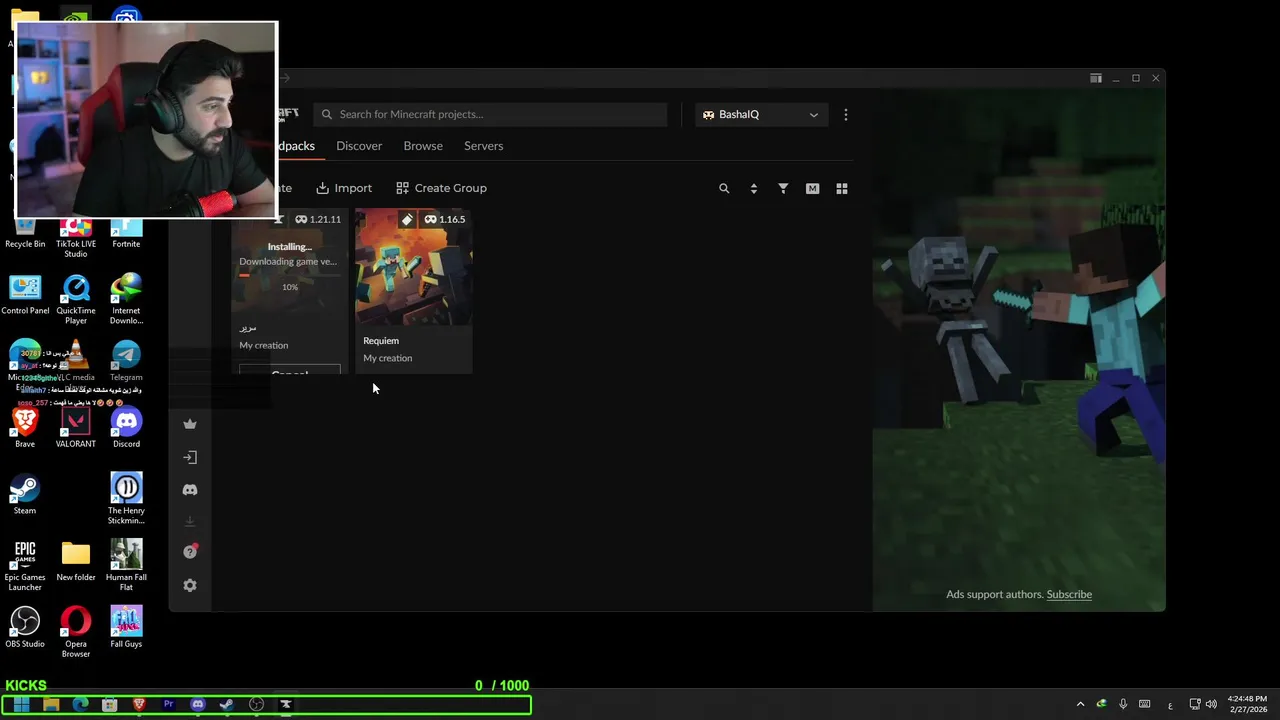
Task: Open Microsoft Store from taskbar
Action: (x=110, y=704)
